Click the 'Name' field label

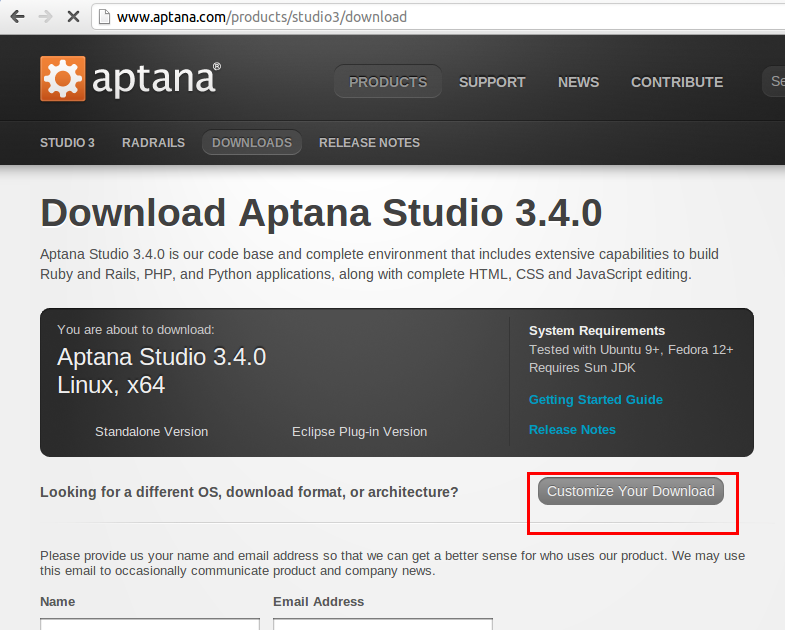click(58, 601)
